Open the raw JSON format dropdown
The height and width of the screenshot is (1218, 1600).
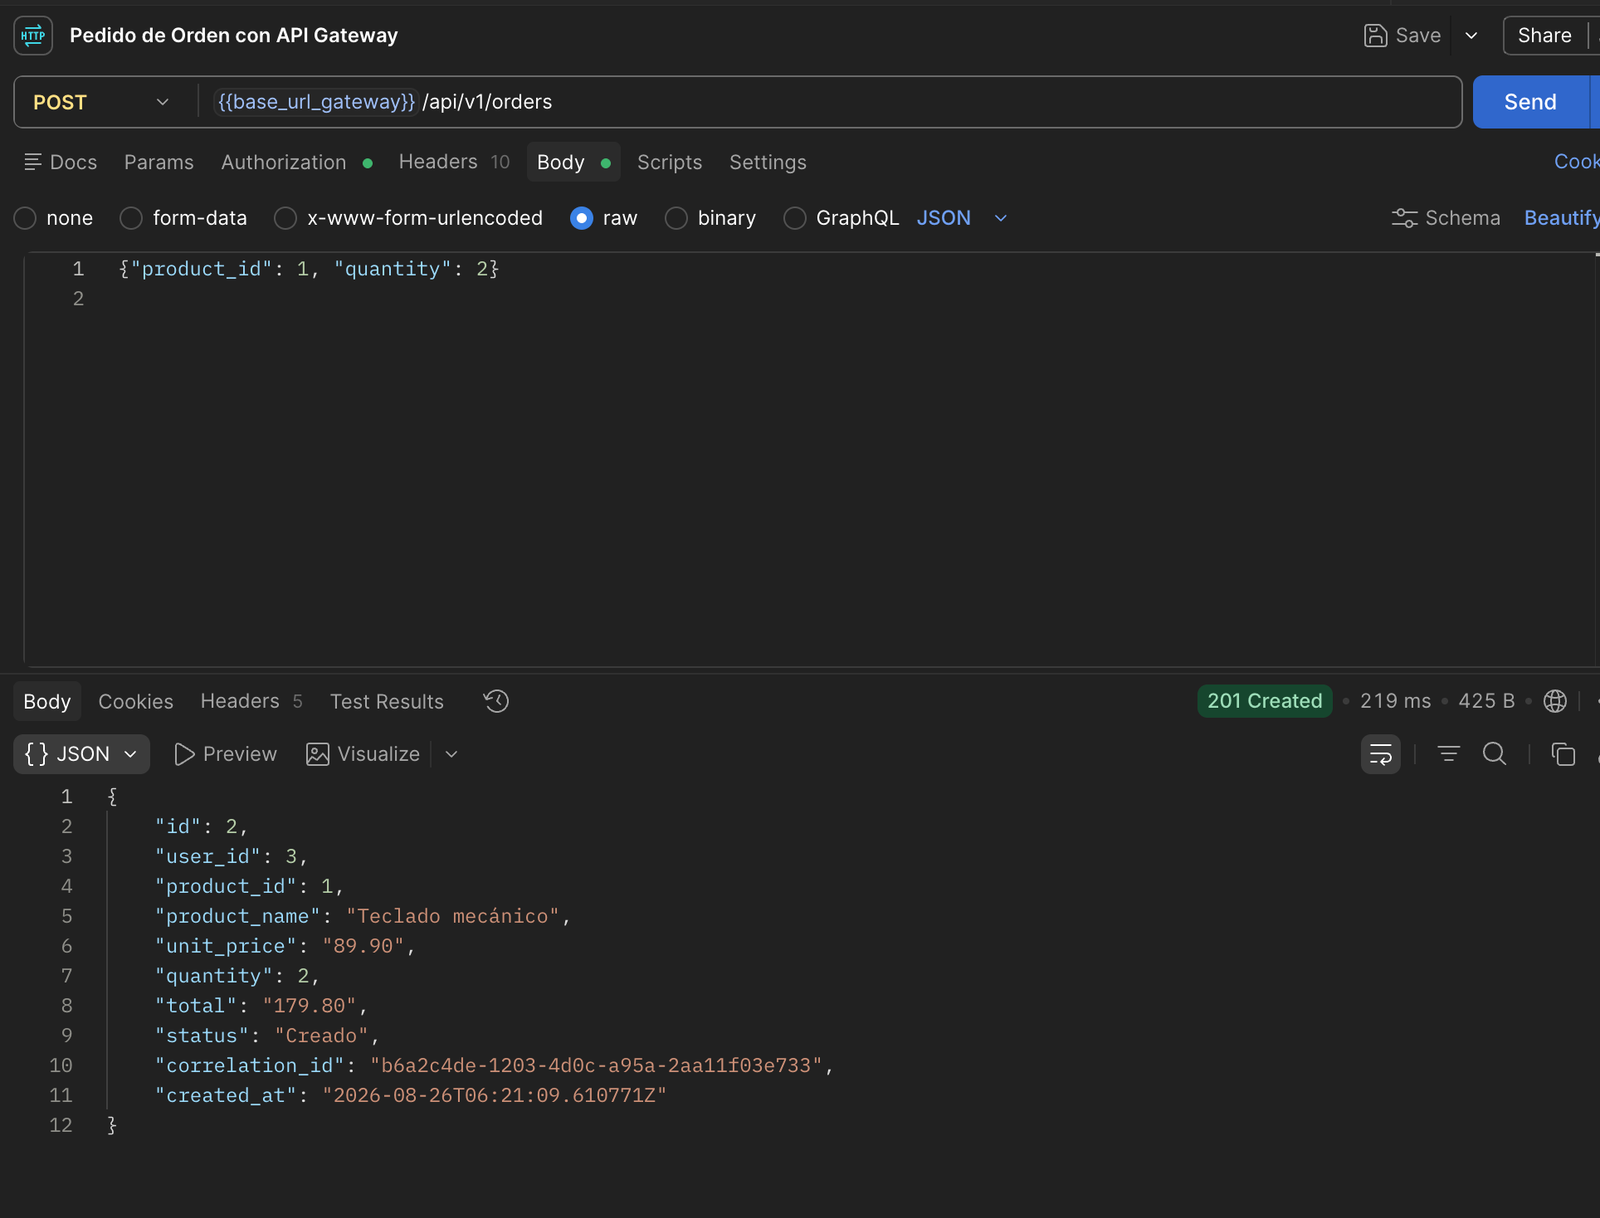tap(961, 218)
